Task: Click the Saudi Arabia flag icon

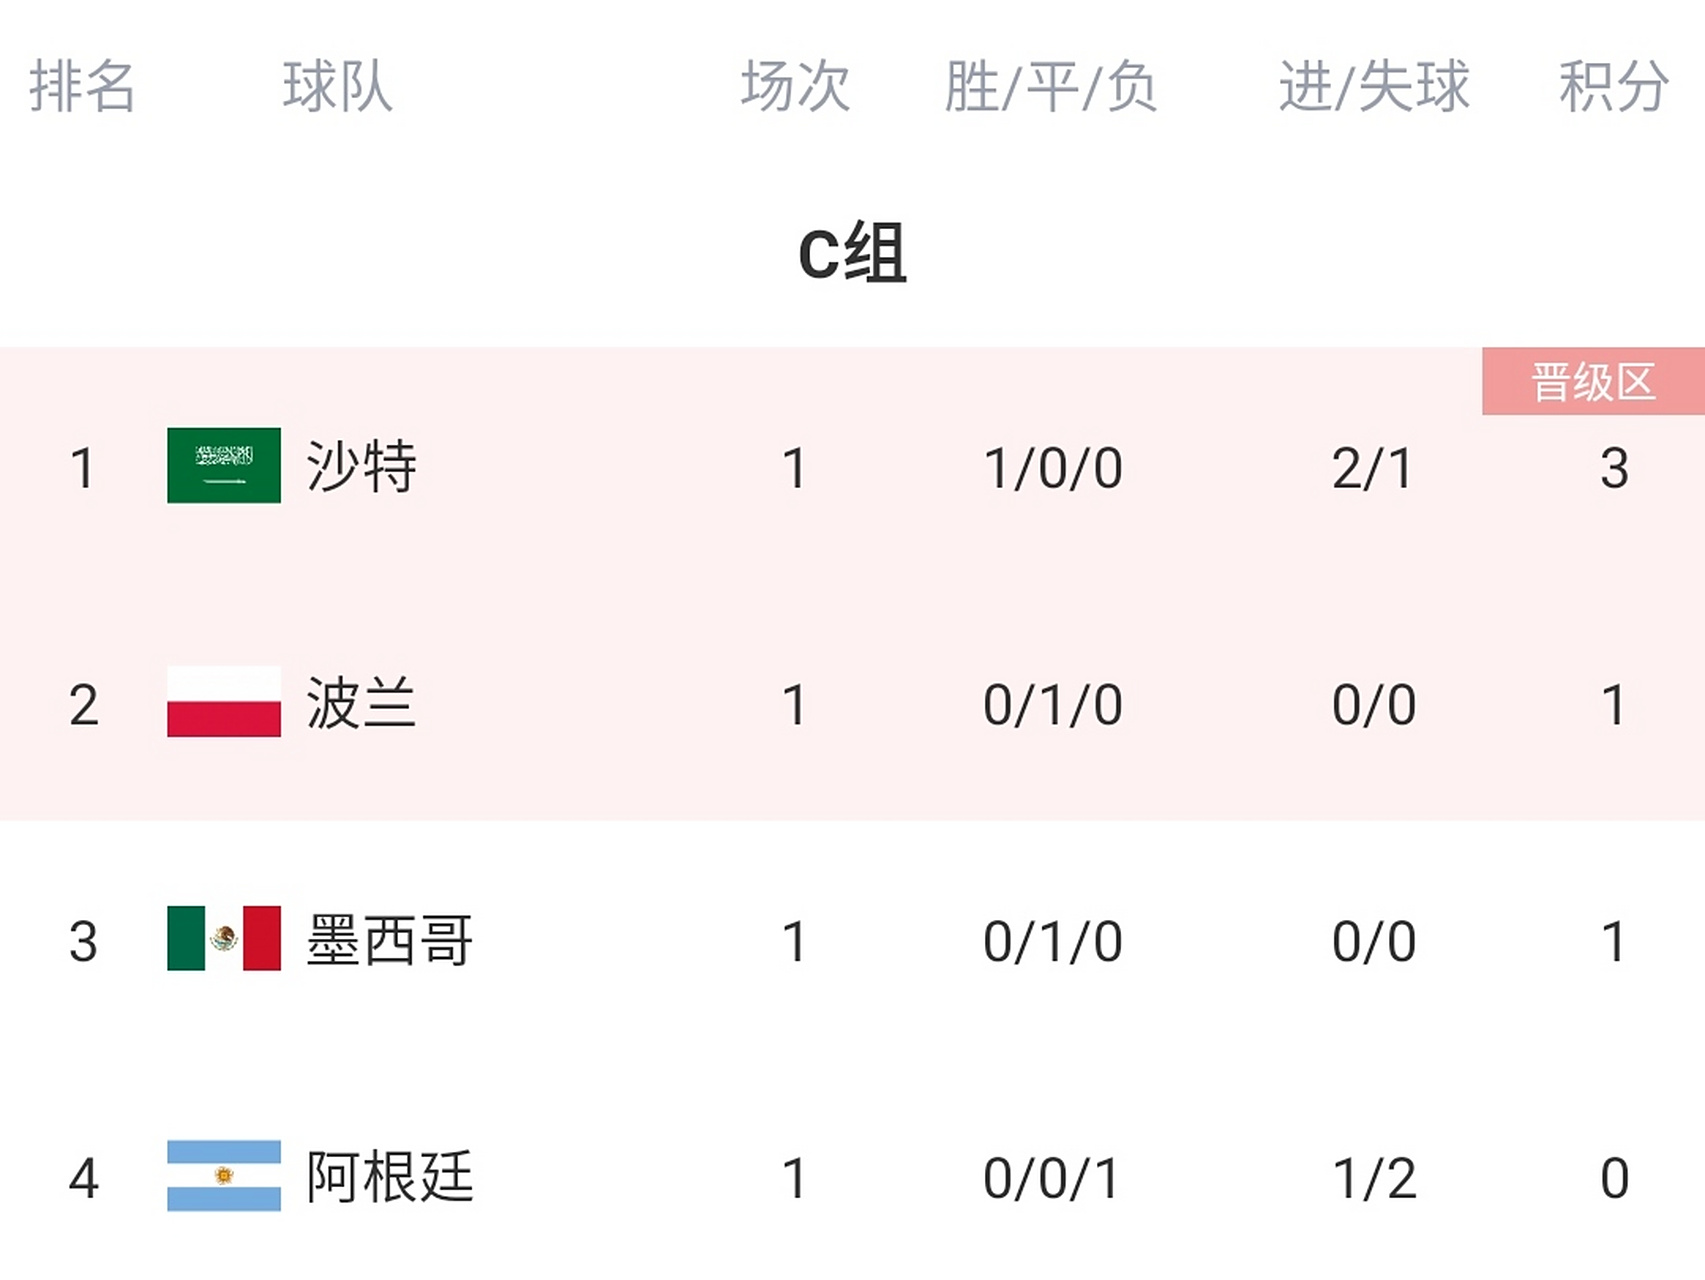Action: [223, 466]
